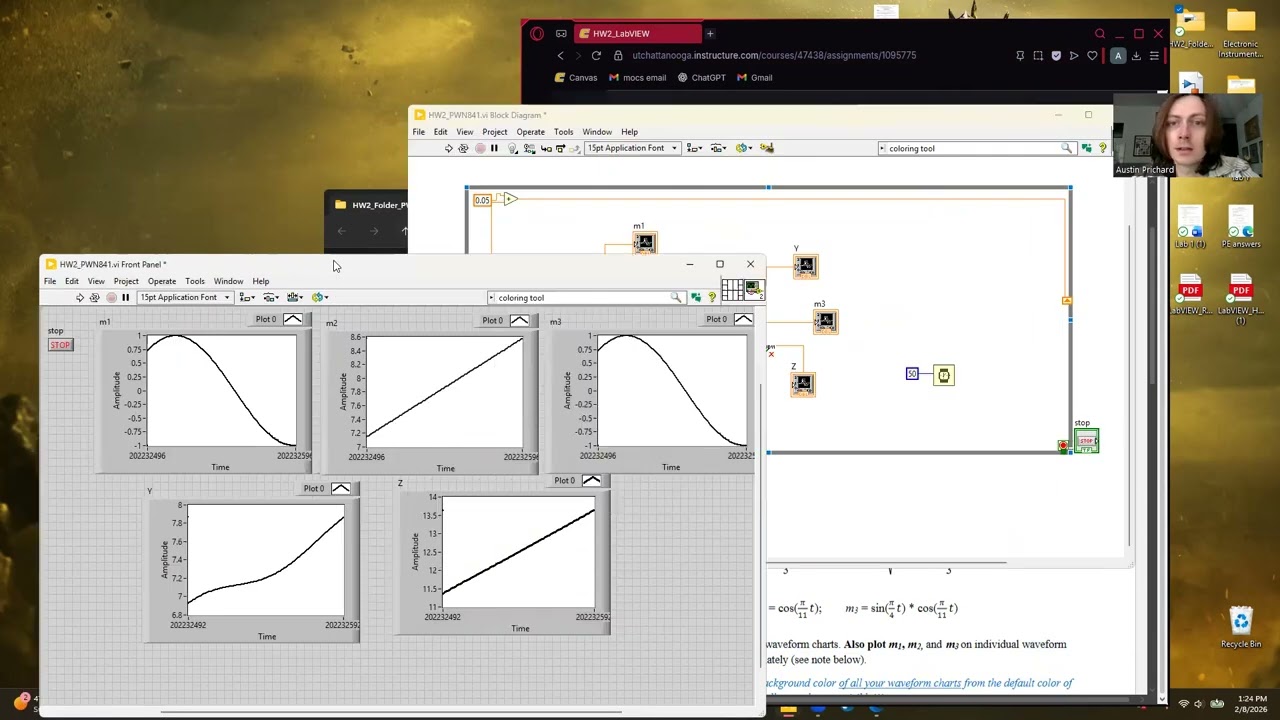The width and height of the screenshot is (1280, 720).
Task: Open Distribute Objects dropdown in Front Panel
Action: tap(270, 297)
